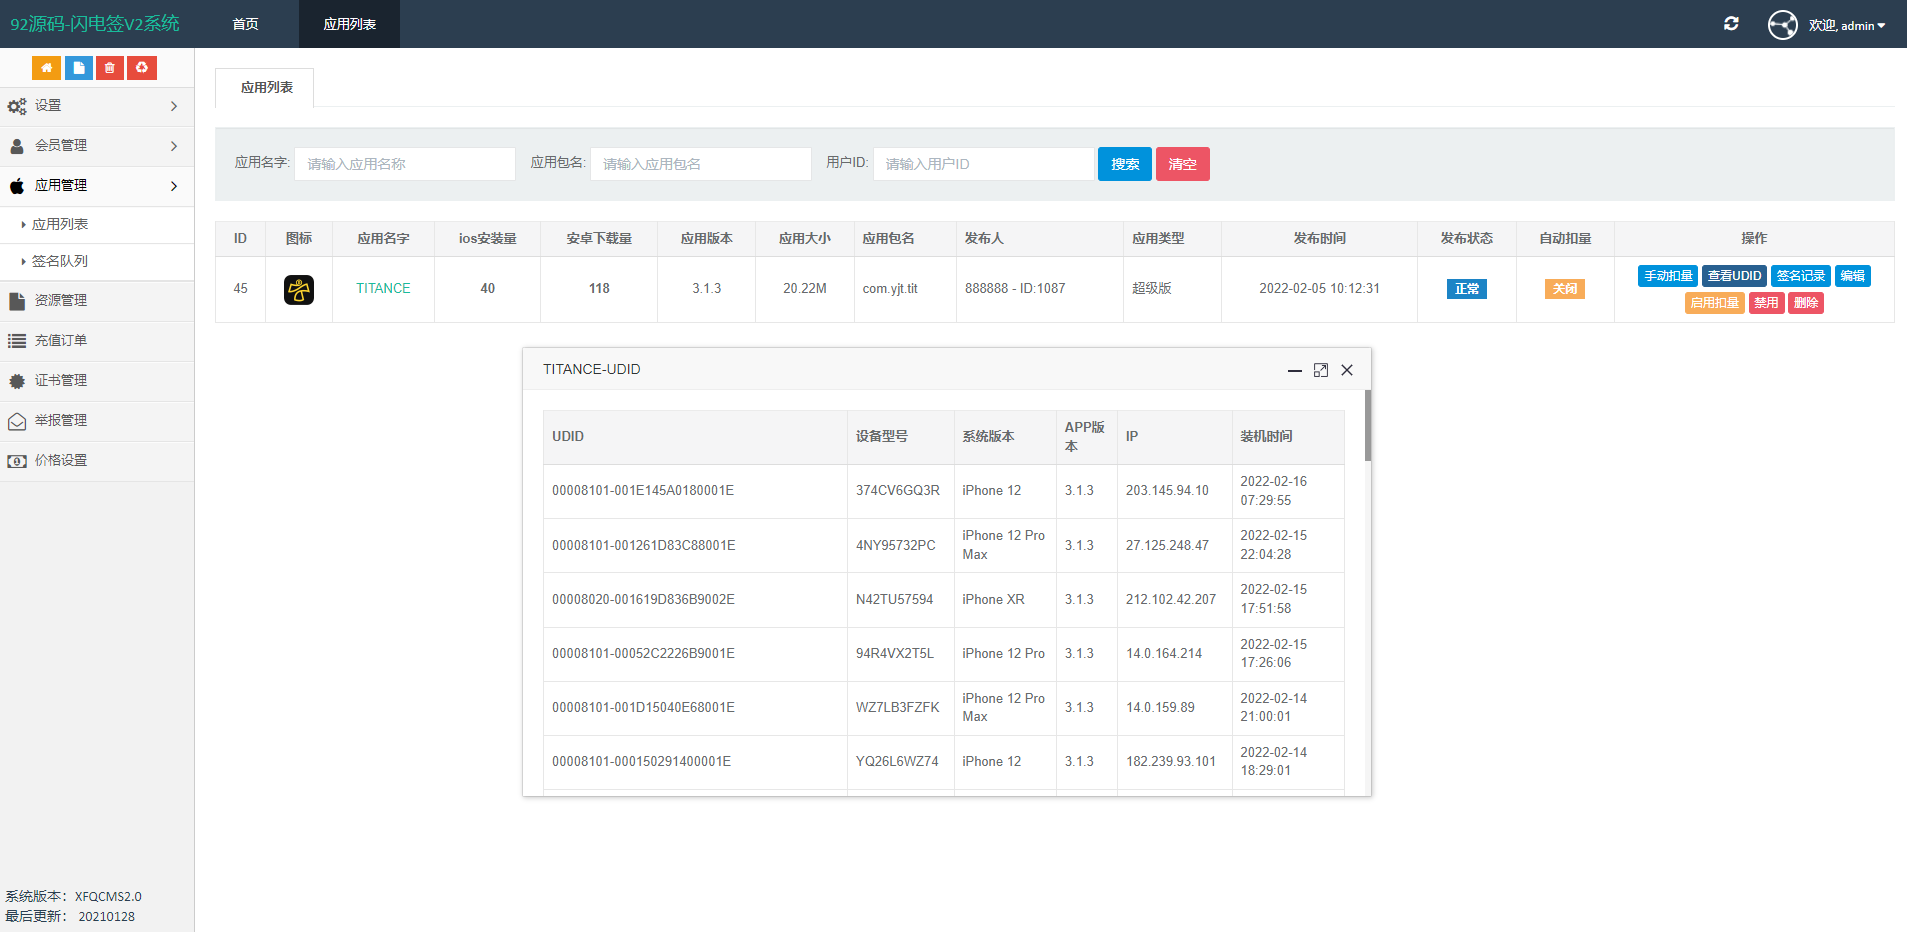The width and height of the screenshot is (1907, 932).
Task: Click the blue document shortcut icon
Action: [x=78, y=68]
